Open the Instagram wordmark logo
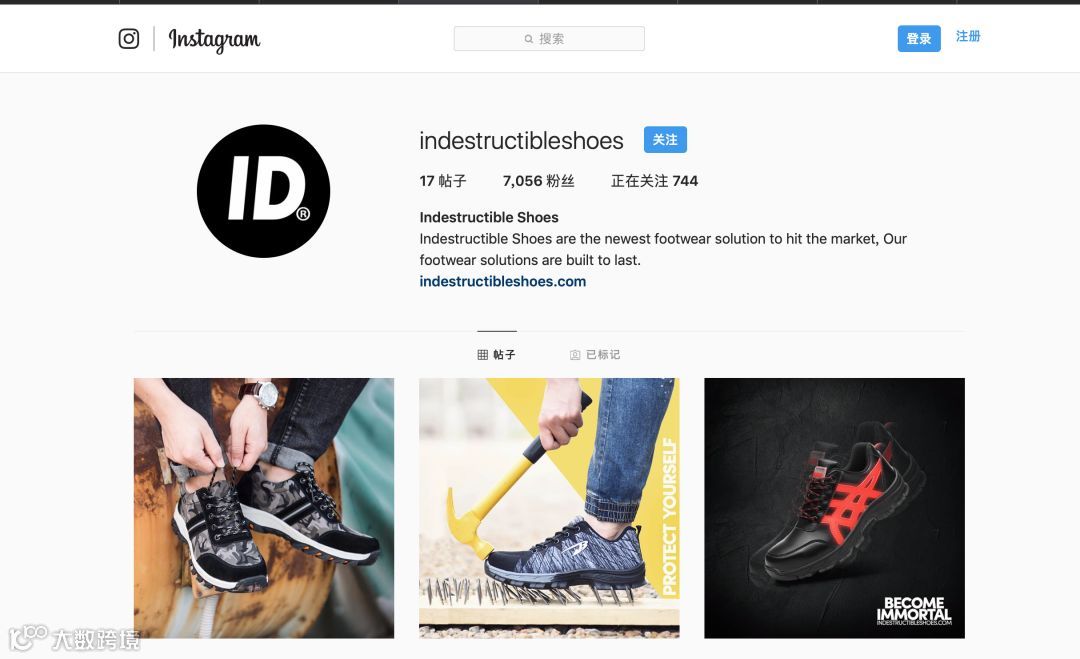 (214, 40)
